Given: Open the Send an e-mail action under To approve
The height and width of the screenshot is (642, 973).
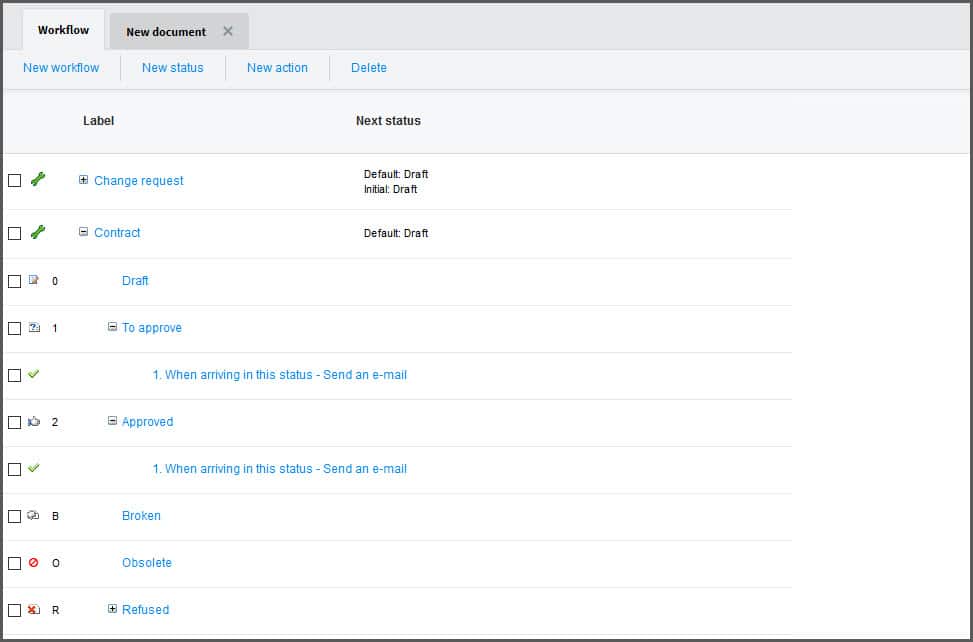Looking at the screenshot, I should pos(280,375).
